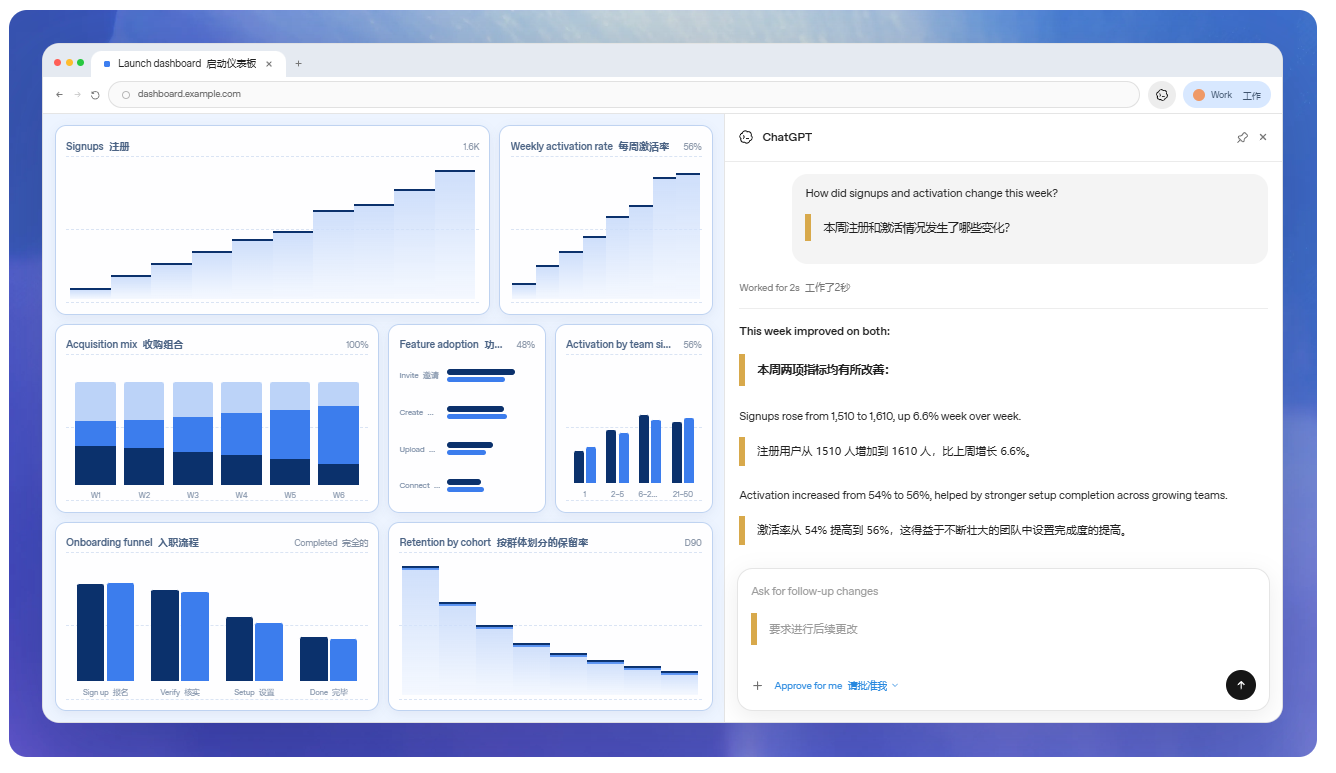Click the Completed label on Onboarding funnel
Viewport: 1336px width, 773px height.
pos(331,543)
